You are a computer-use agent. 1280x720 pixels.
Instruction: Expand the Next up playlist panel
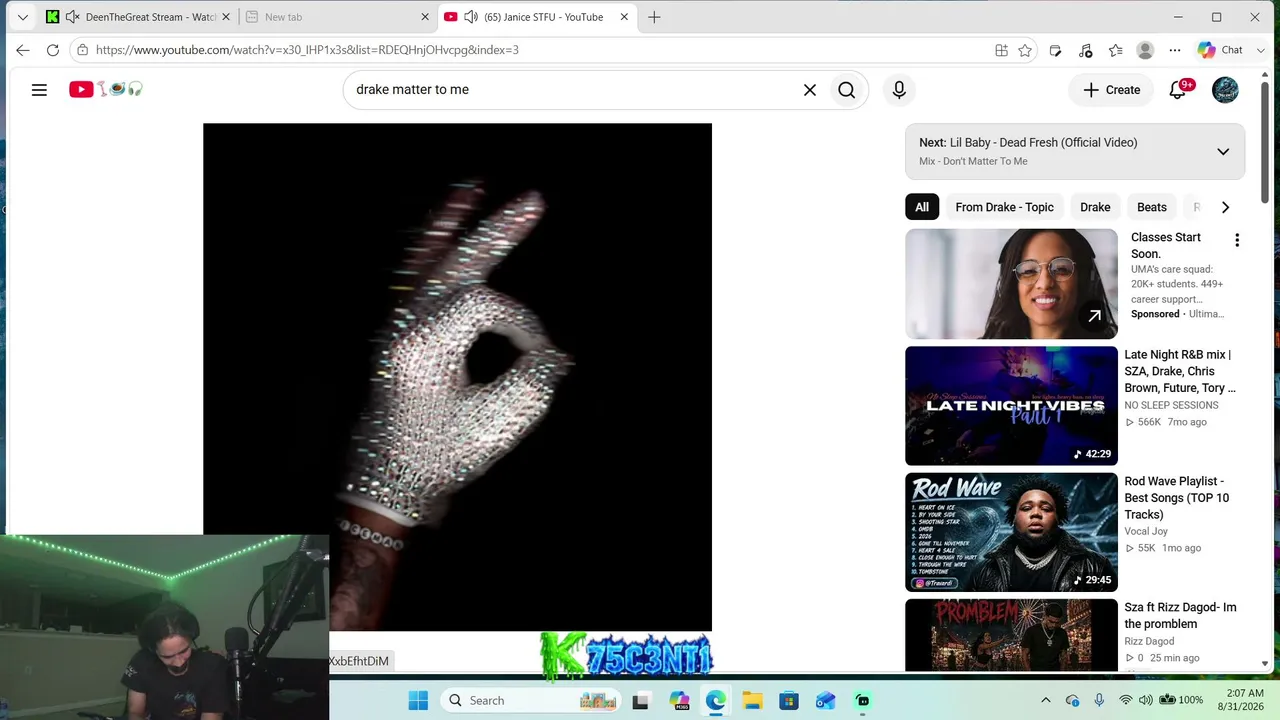coord(1222,152)
